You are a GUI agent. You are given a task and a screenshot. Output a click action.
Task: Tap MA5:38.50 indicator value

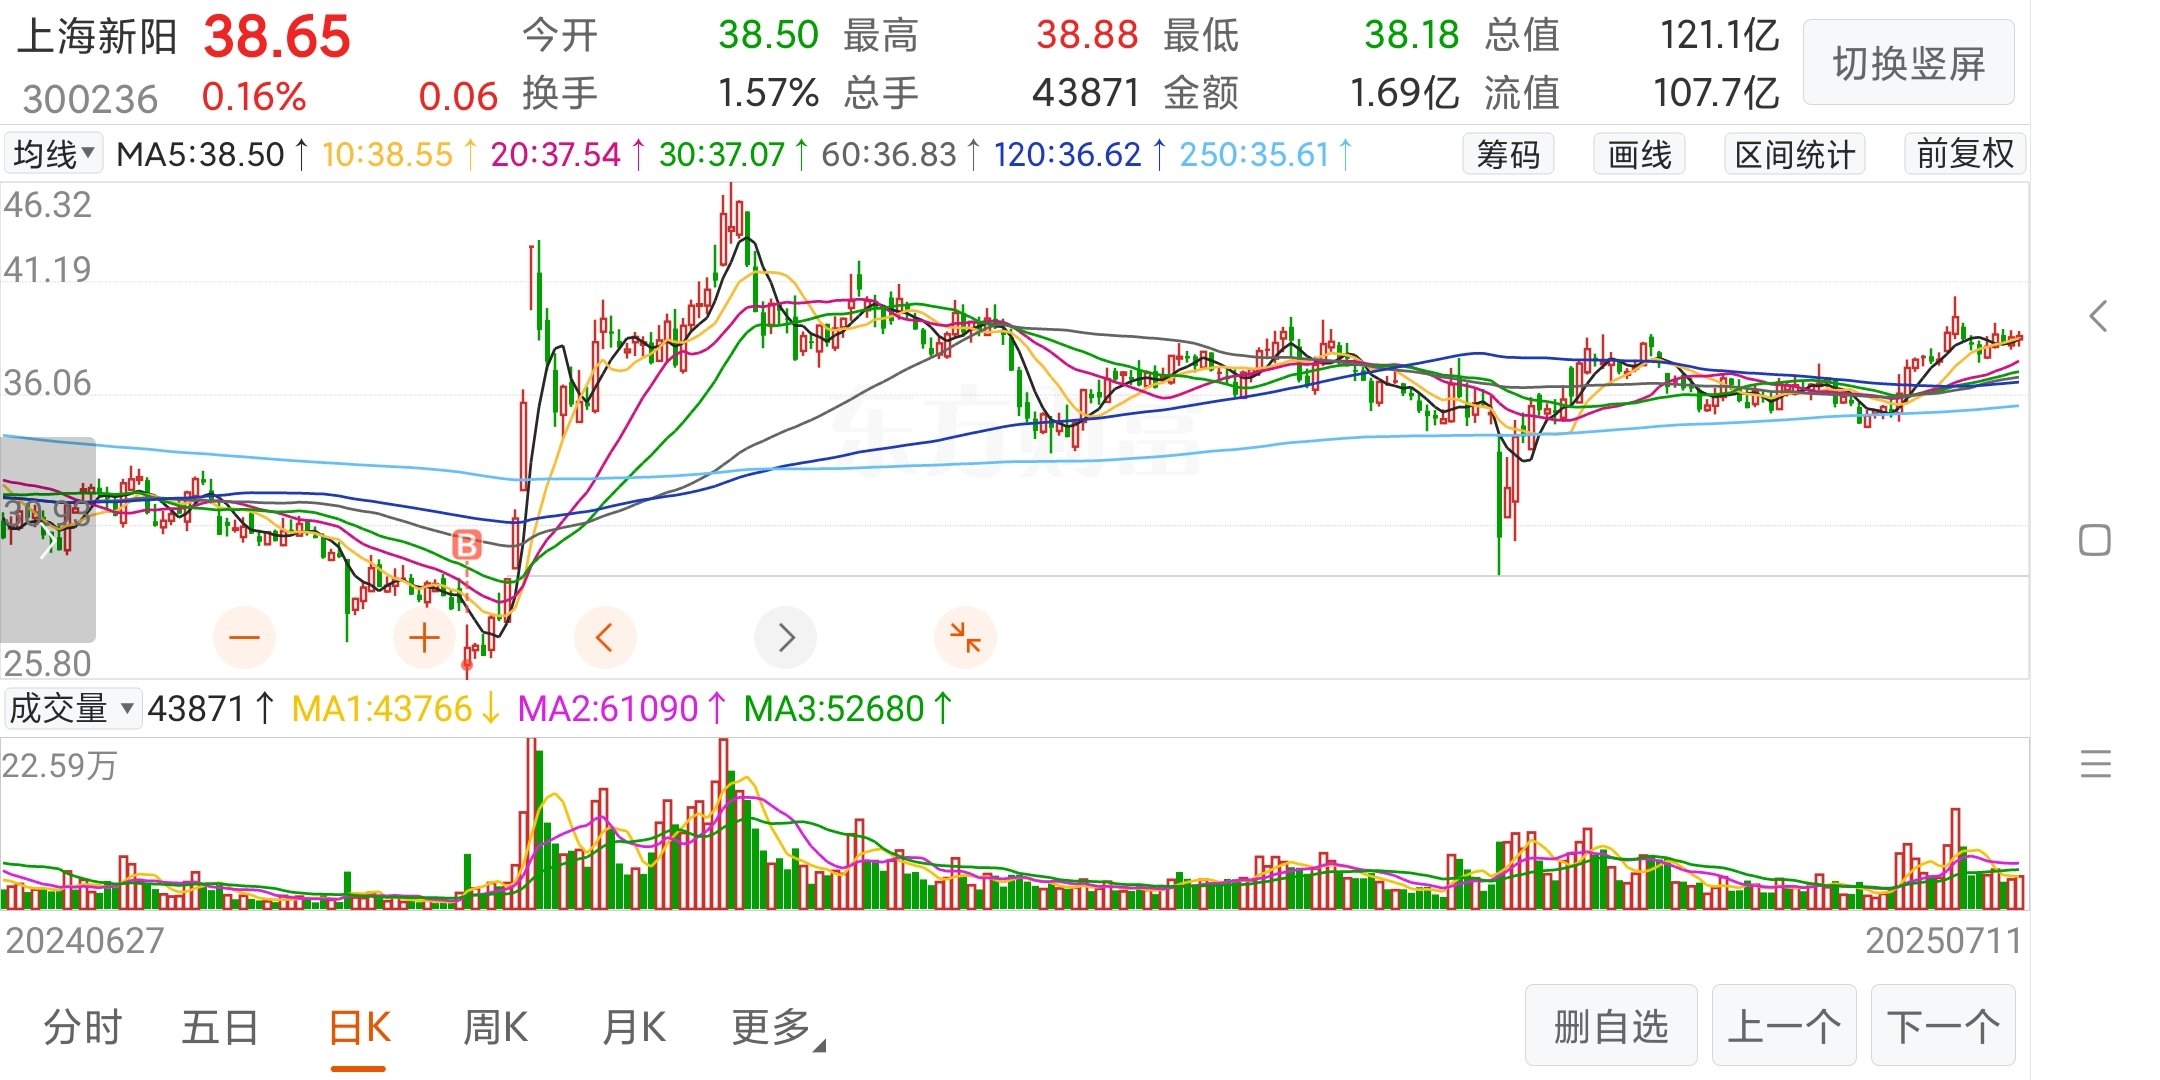(200, 154)
